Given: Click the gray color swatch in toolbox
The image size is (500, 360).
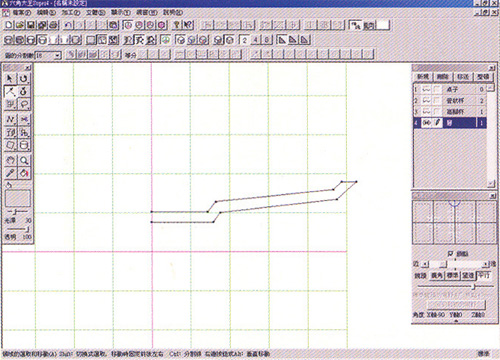Looking at the screenshot, I should [18, 198].
